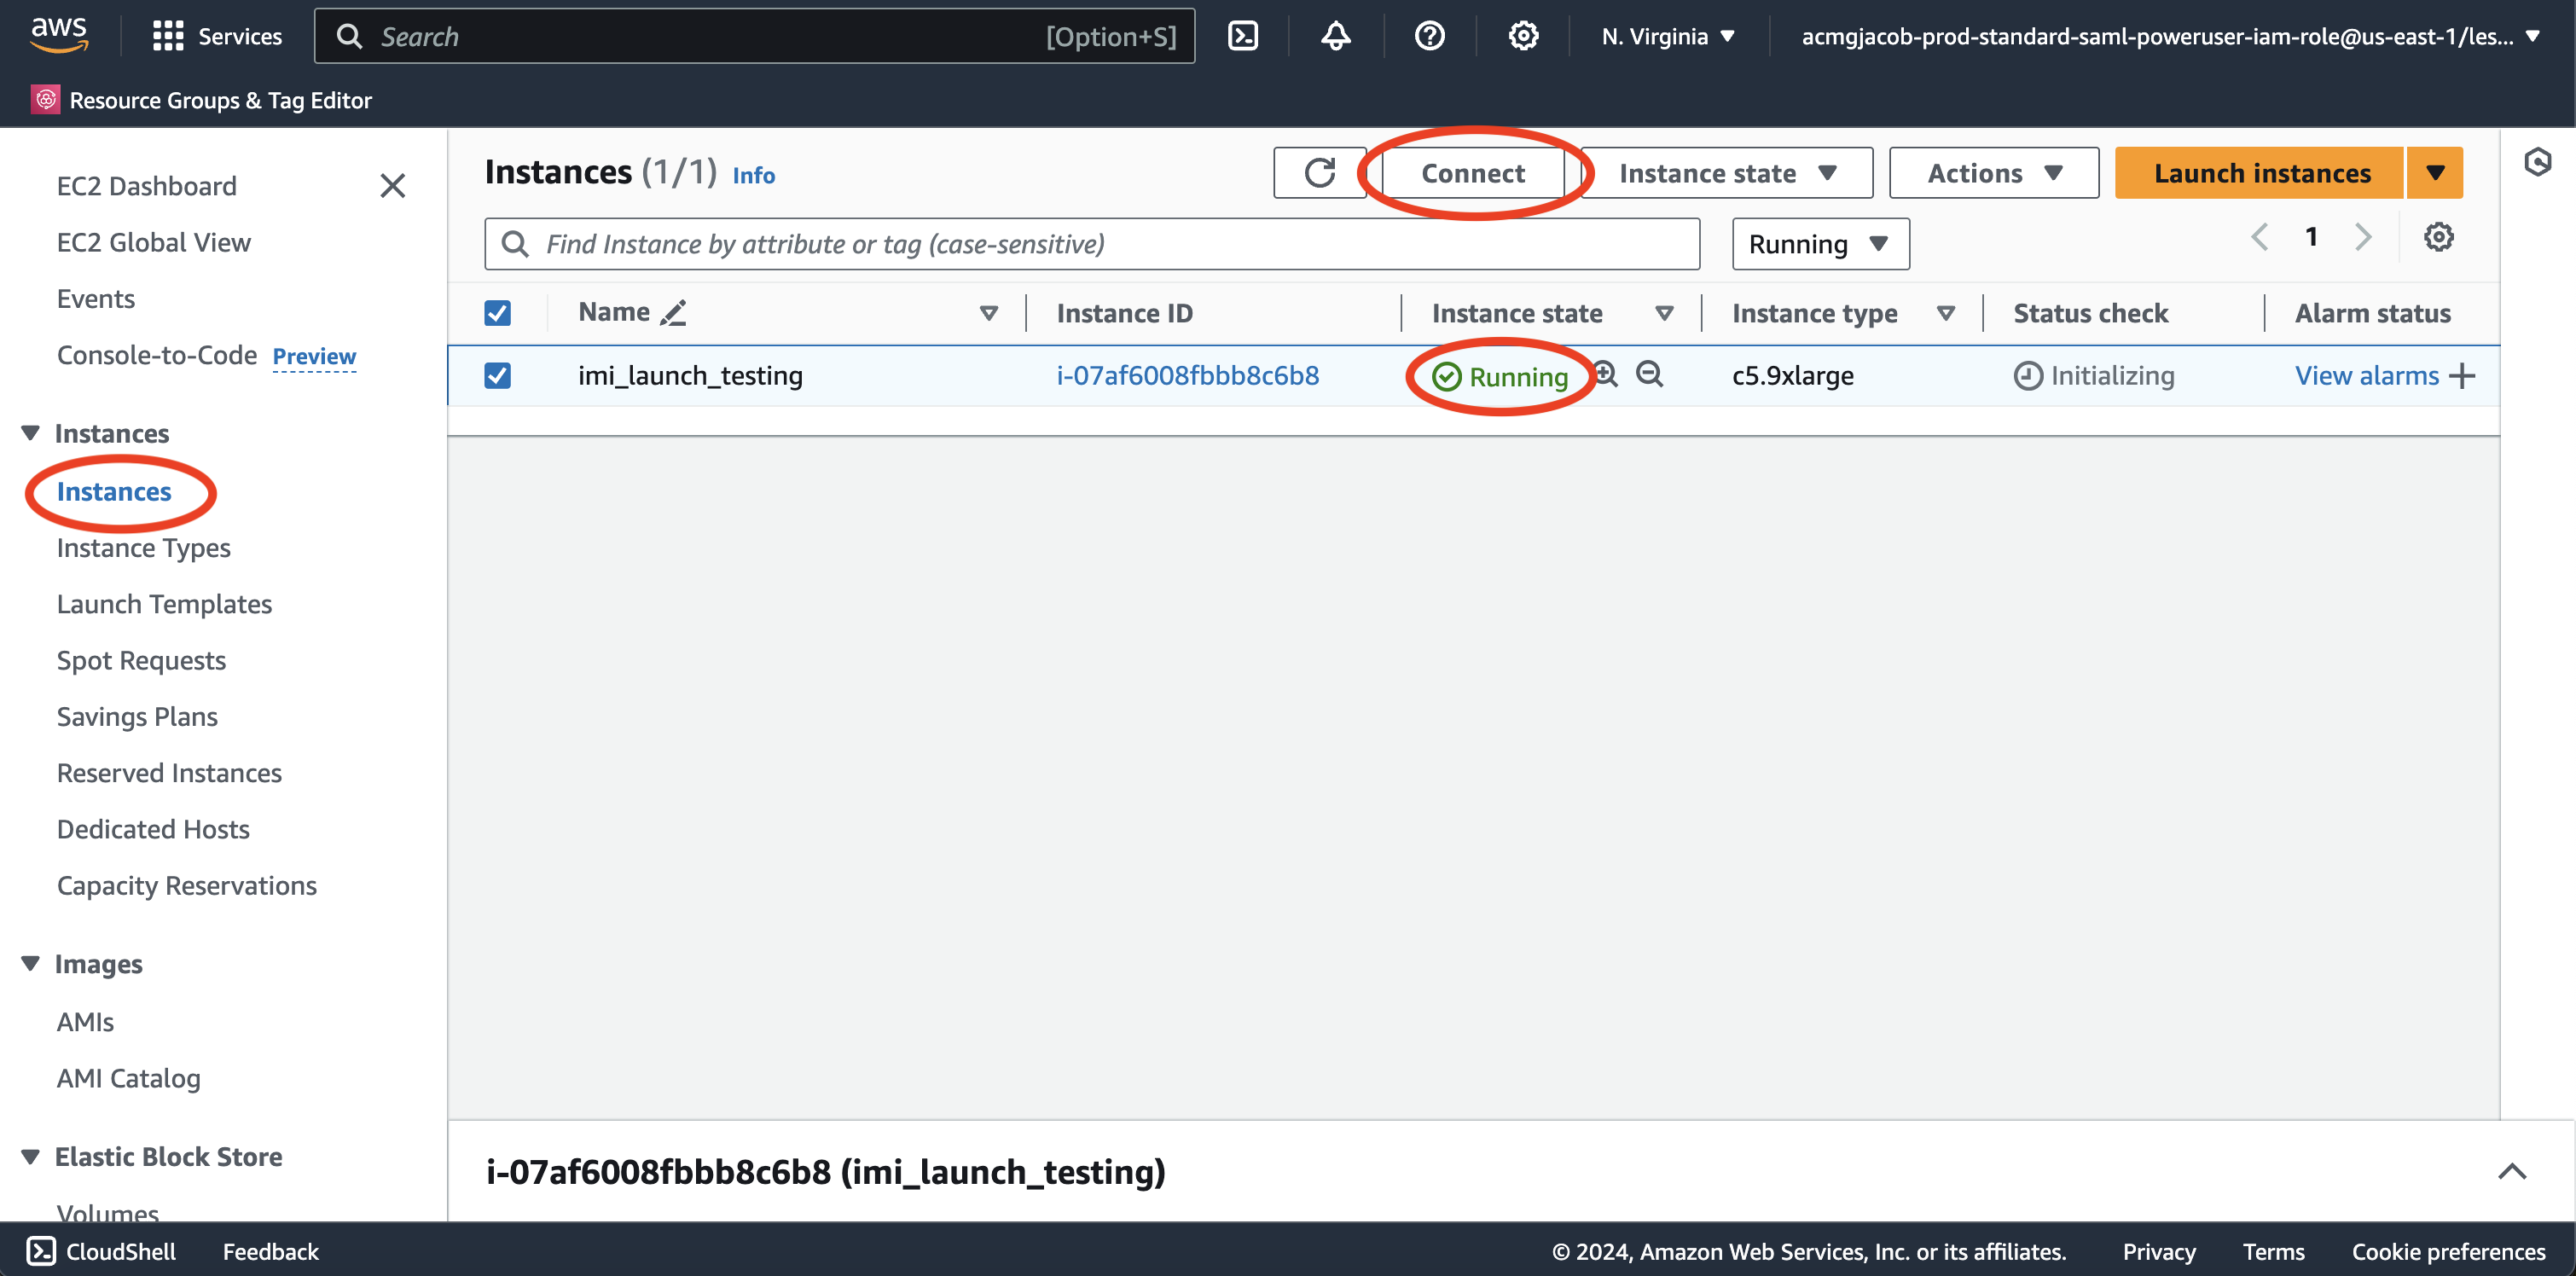Open the N. Virginia region dropdown

click(1667, 36)
